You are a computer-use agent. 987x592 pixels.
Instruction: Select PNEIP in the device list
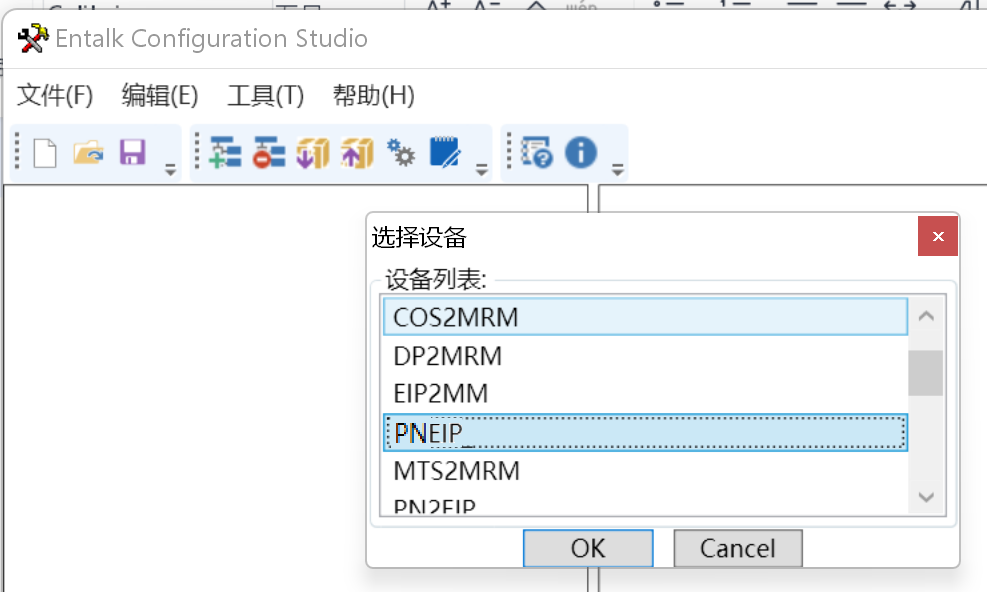point(645,433)
